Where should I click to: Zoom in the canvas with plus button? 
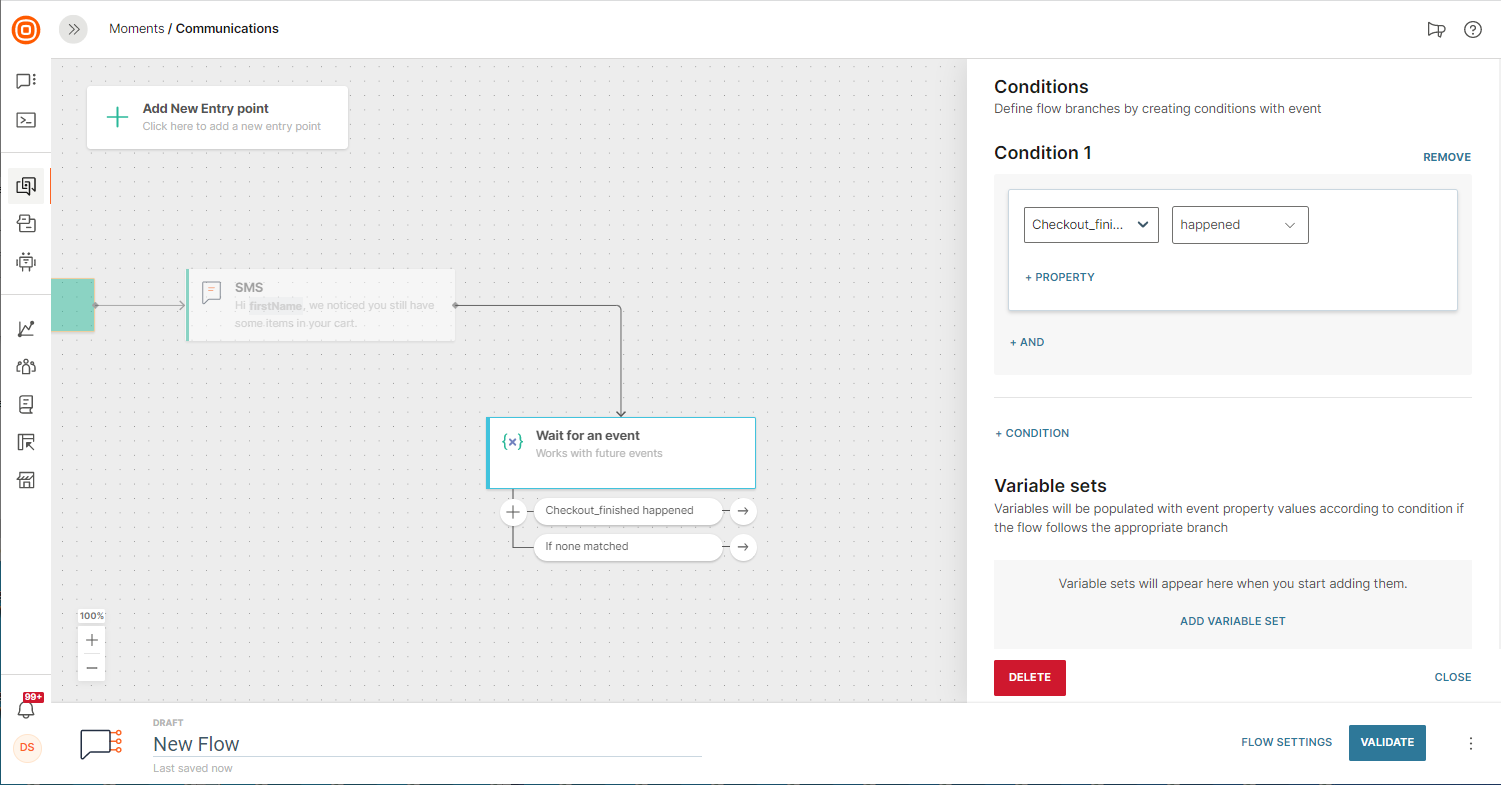click(92, 640)
